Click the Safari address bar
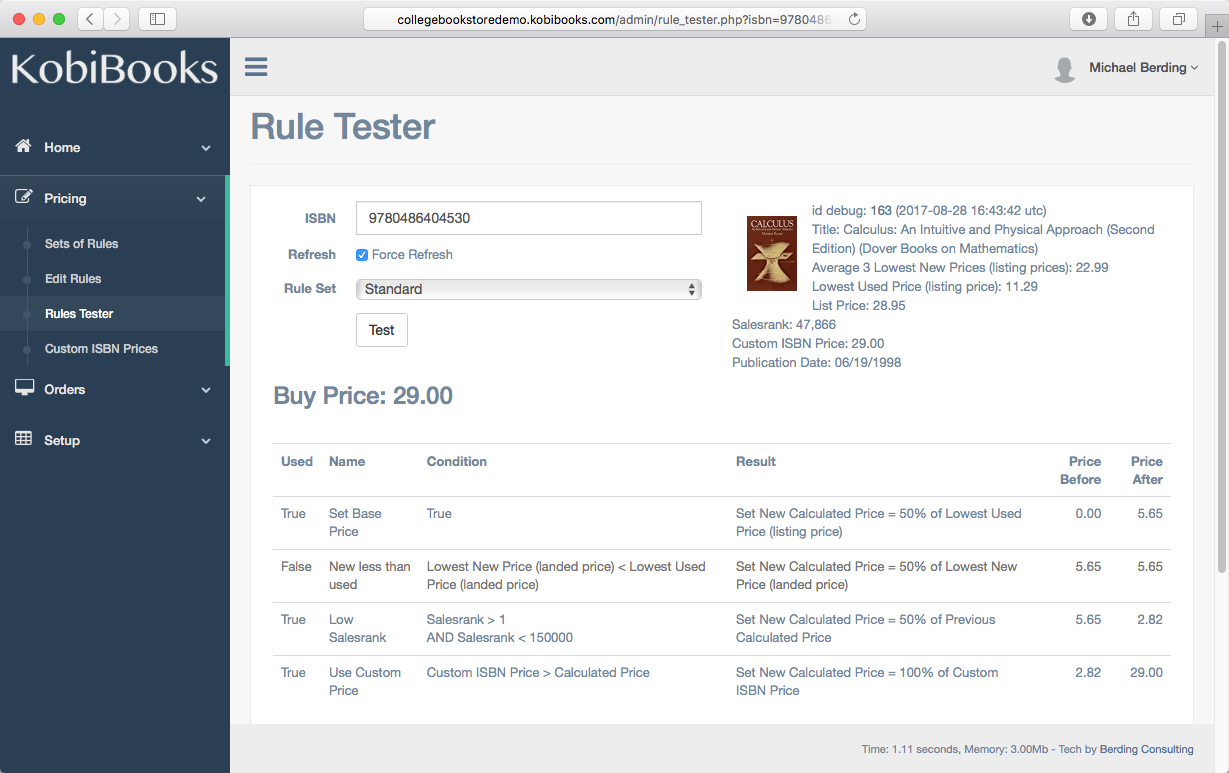 [615, 19]
